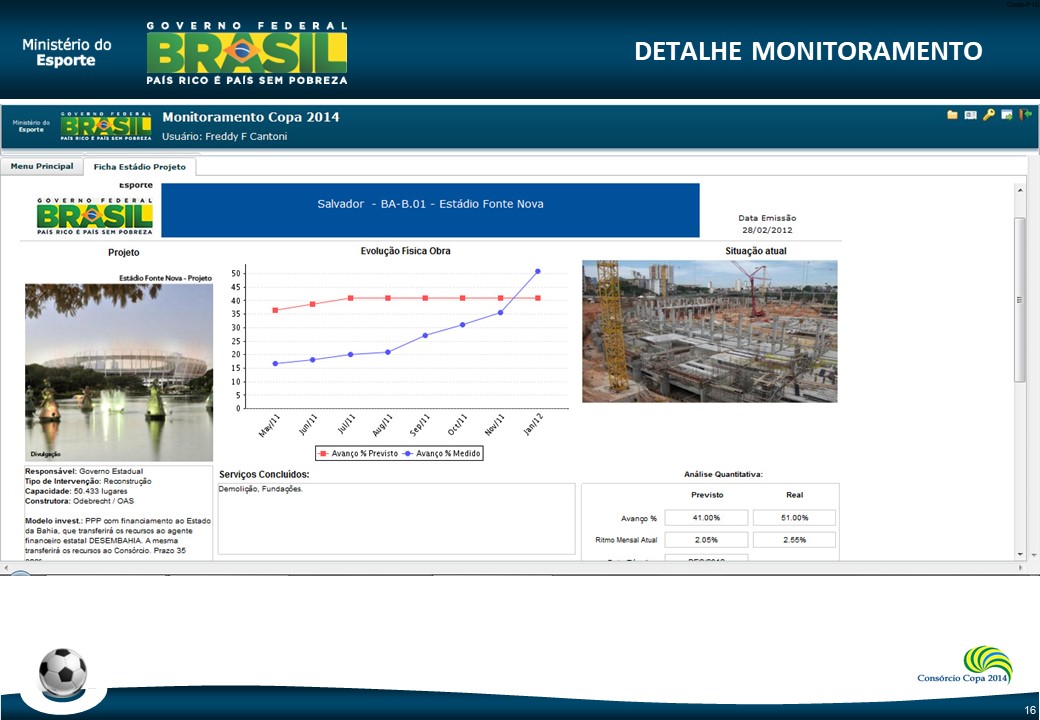
Task: Click the scroll down arrow of the page
Action: coord(1019,554)
